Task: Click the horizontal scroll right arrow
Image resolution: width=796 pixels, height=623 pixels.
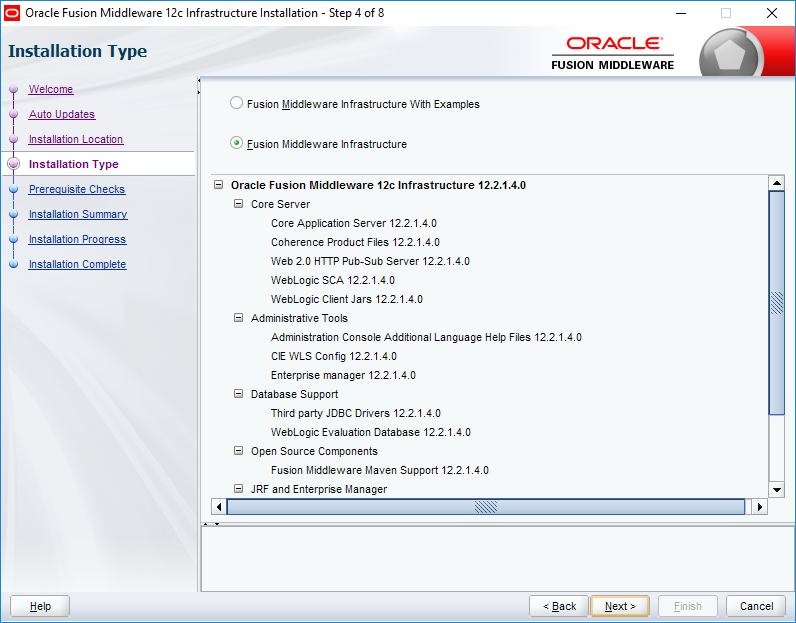Action: tap(760, 507)
